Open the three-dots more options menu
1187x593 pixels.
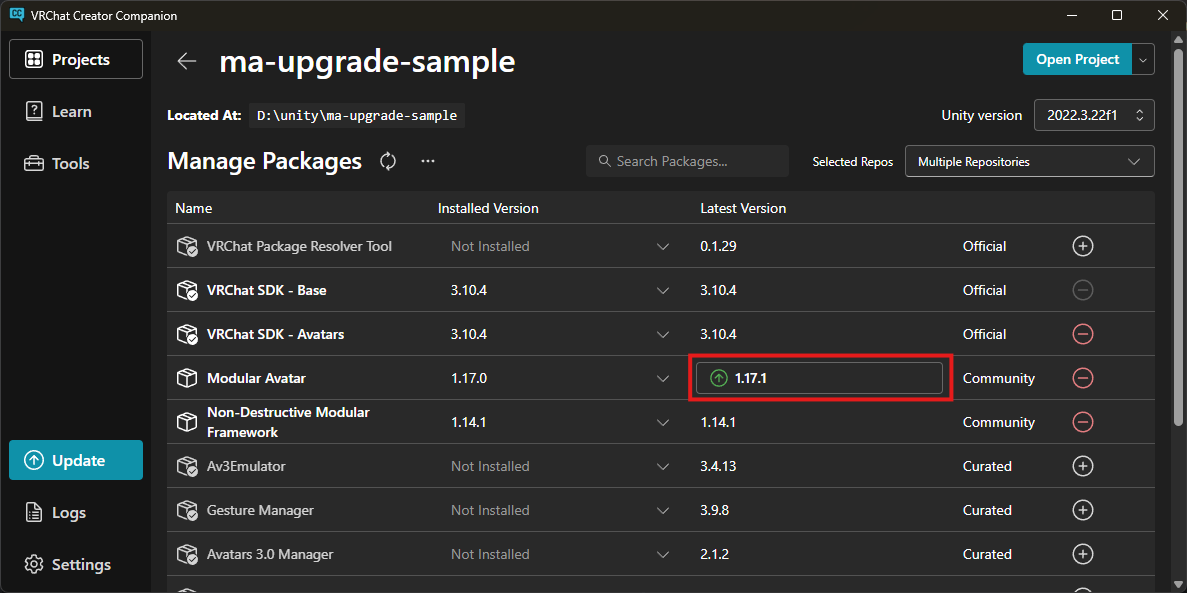pyautogui.click(x=428, y=161)
